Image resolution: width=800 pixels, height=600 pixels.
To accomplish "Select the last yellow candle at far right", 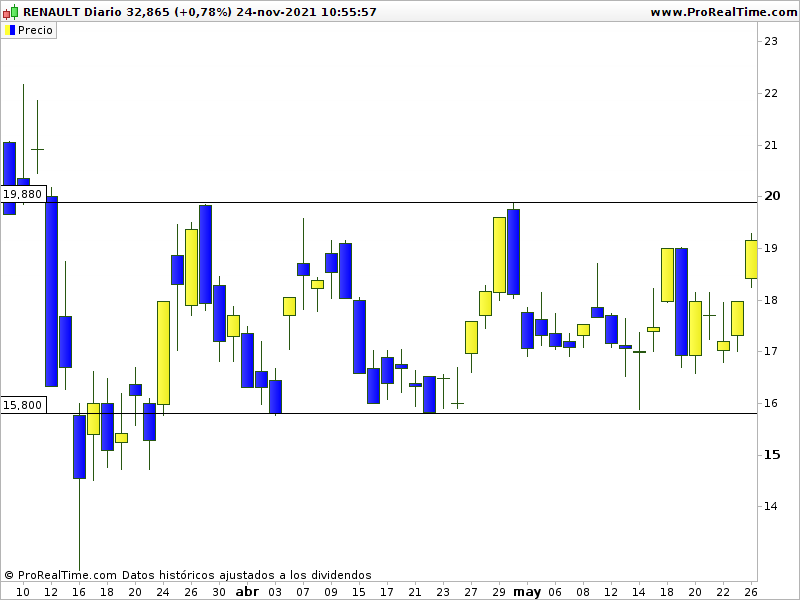I will [x=751, y=259].
